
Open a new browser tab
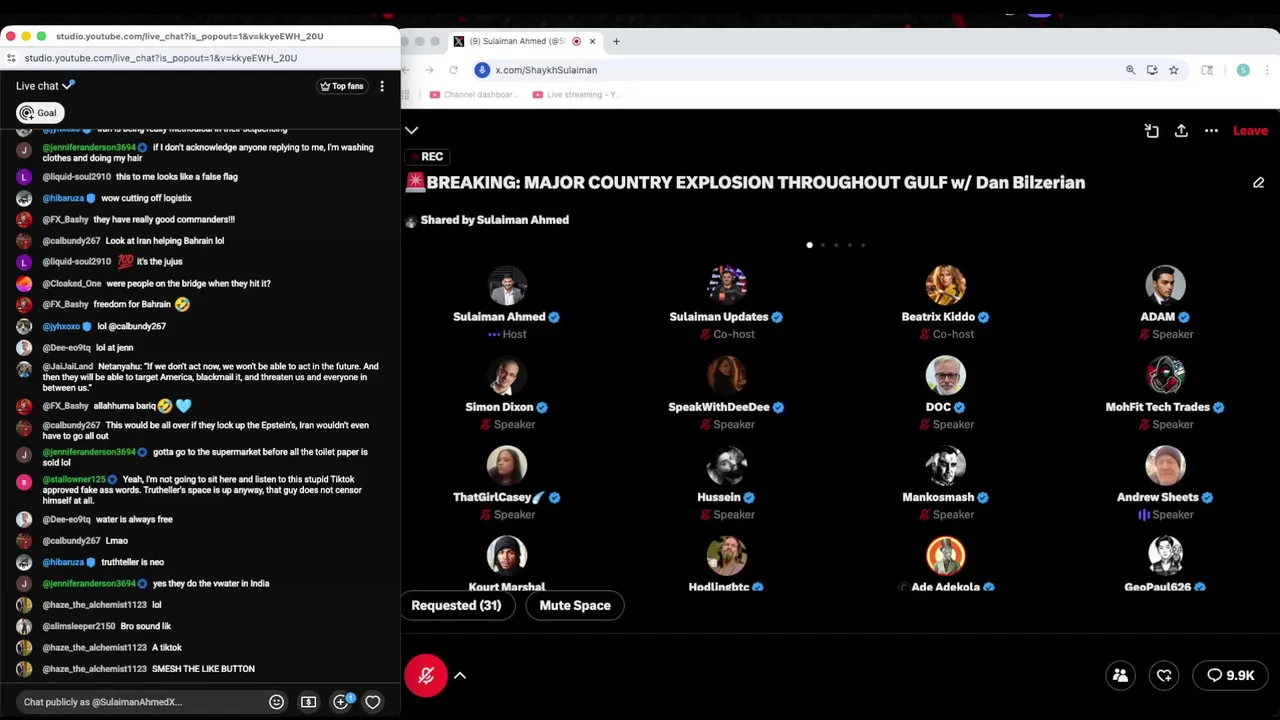[x=616, y=41]
